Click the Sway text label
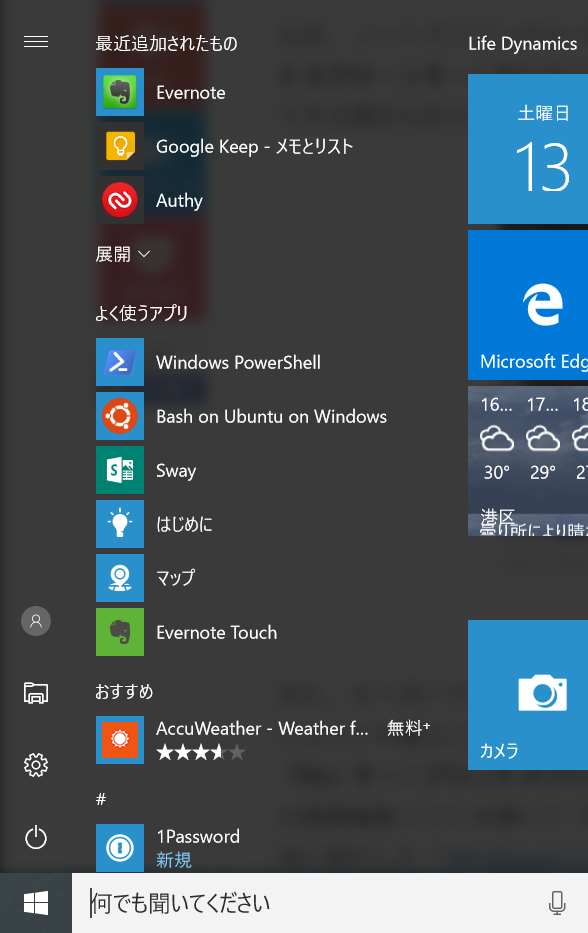The image size is (588, 933). 176,471
